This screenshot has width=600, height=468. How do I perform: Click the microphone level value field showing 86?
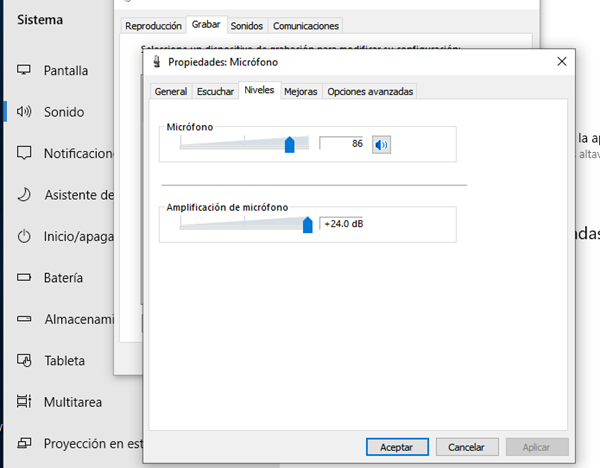341,143
